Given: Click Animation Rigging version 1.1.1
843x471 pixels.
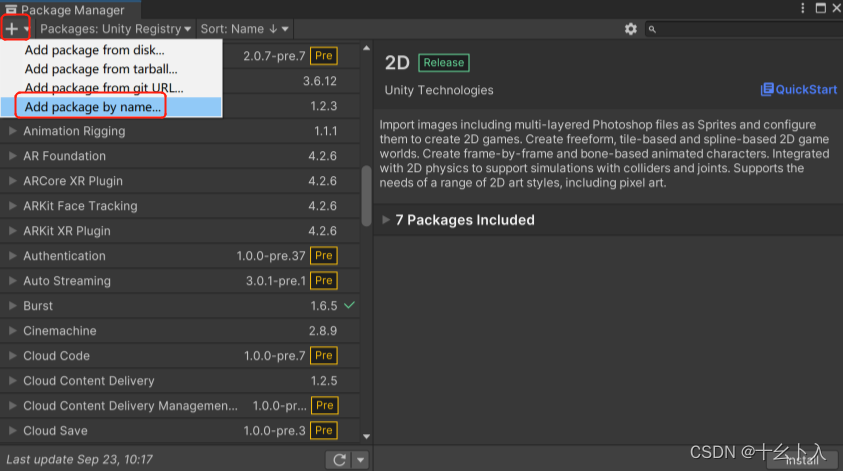Looking at the screenshot, I should [x=325, y=131].
